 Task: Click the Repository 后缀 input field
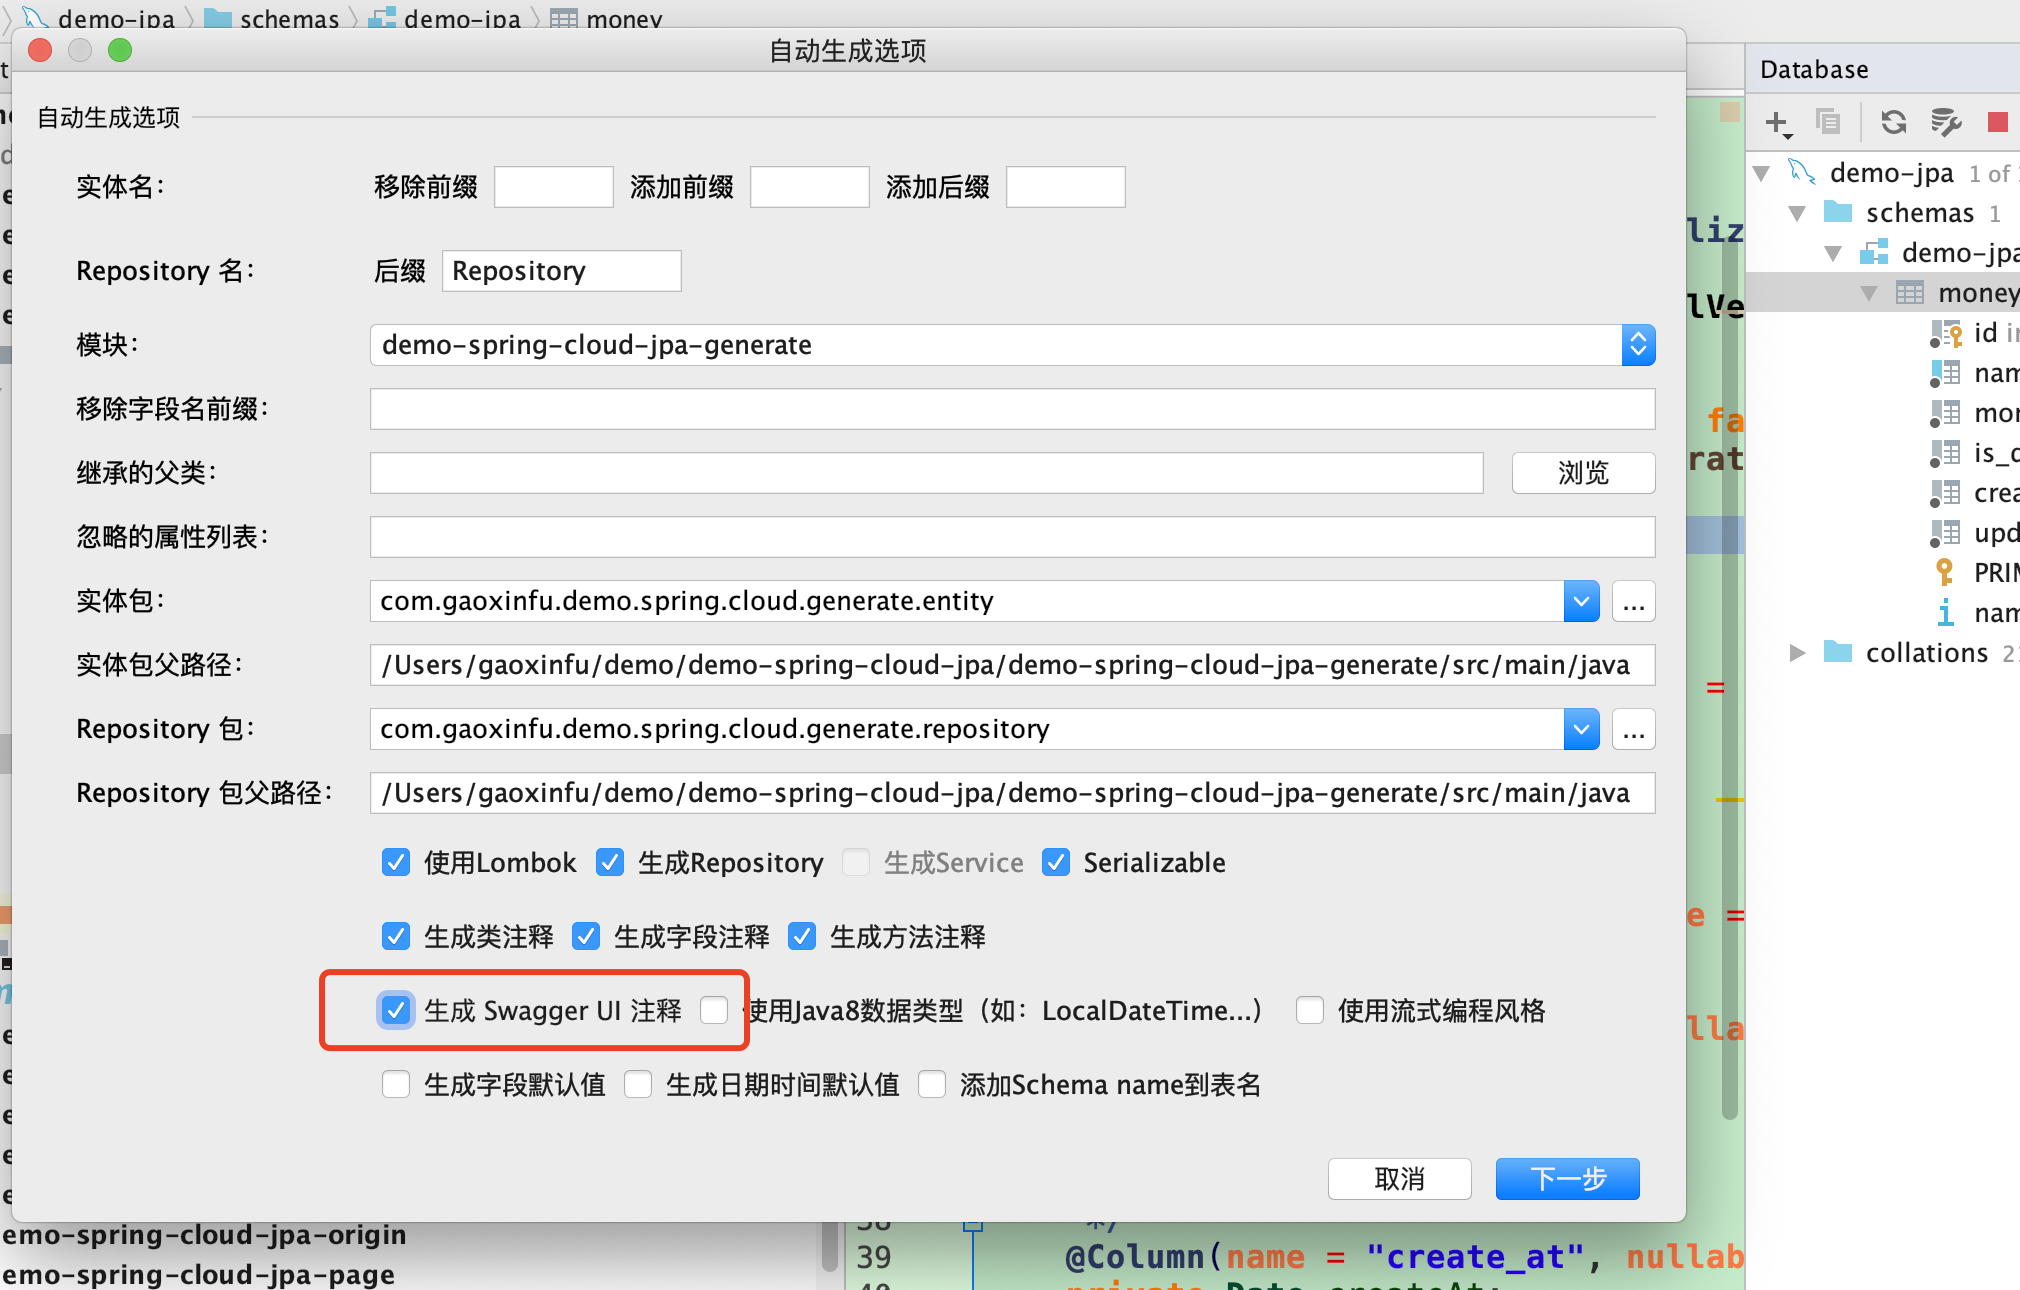coord(562,271)
